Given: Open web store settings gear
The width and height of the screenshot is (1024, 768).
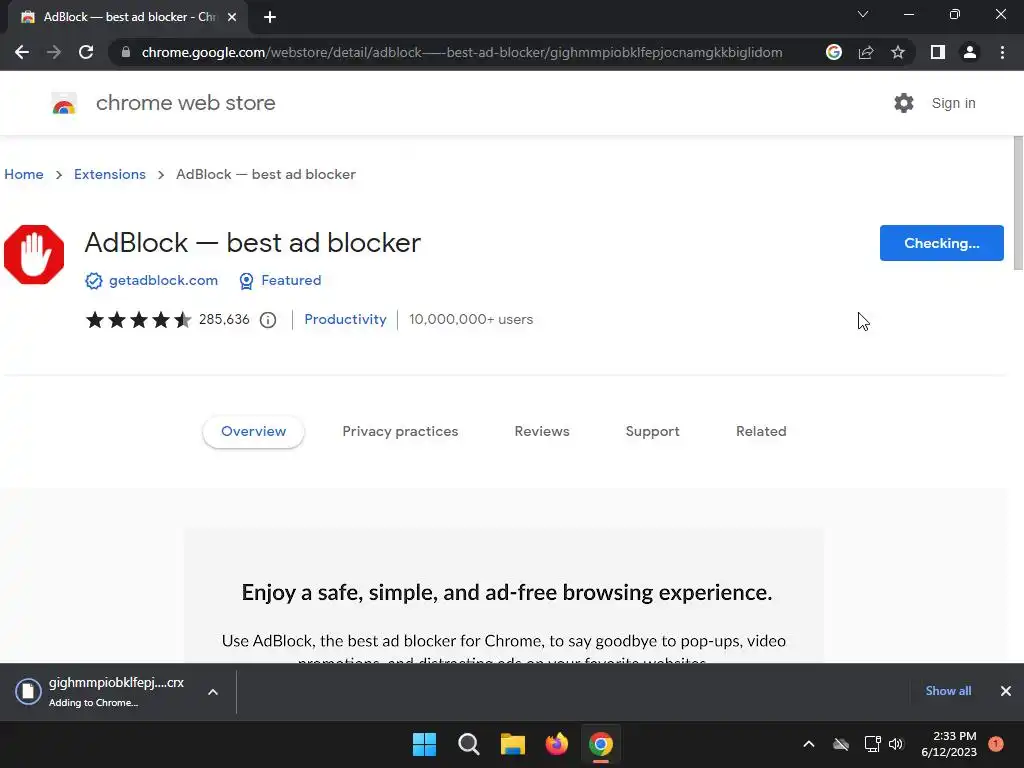Looking at the screenshot, I should point(904,103).
